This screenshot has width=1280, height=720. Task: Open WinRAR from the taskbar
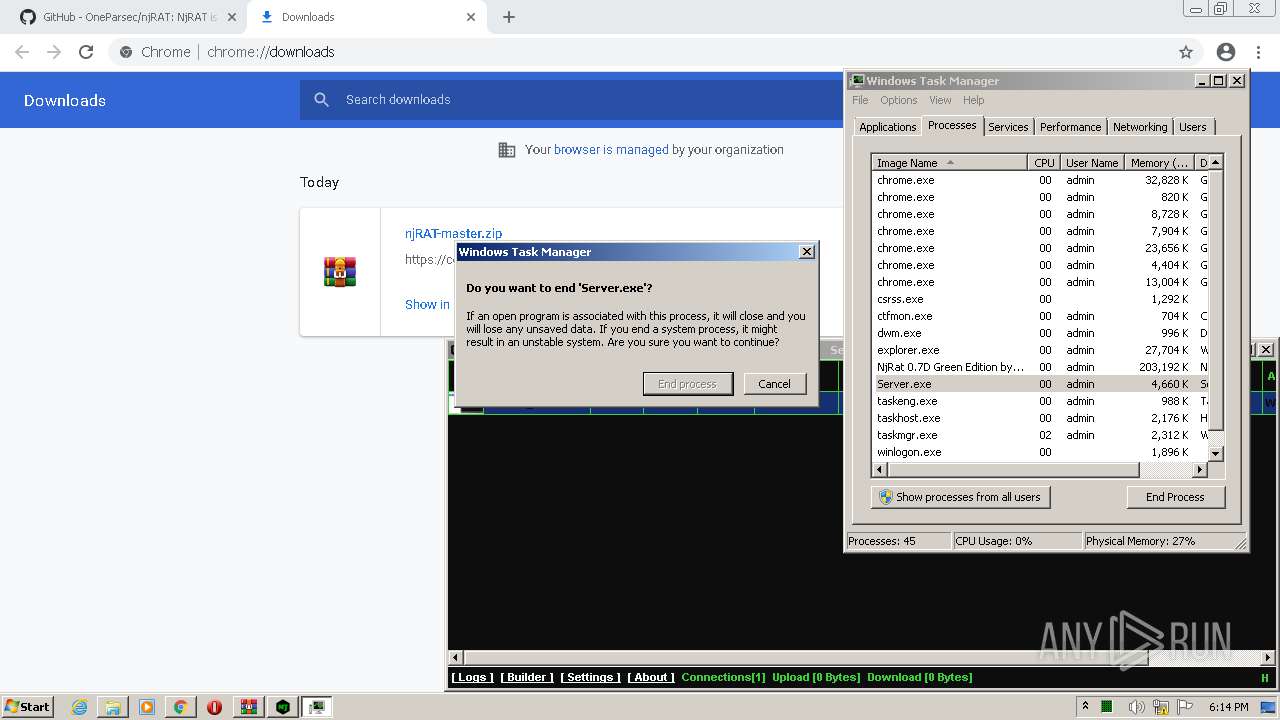(248, 707)
